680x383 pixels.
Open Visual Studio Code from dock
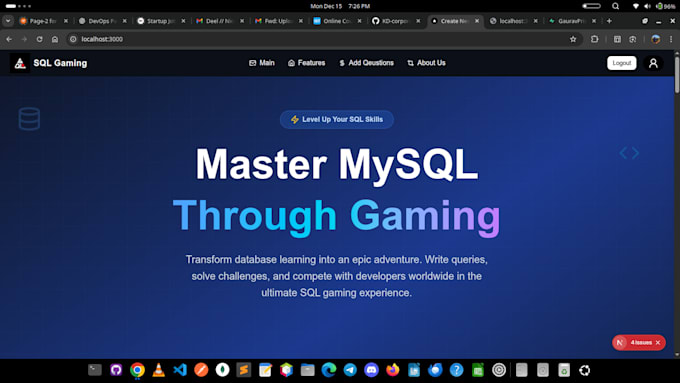pyautogui.click(x=180, y=370)
